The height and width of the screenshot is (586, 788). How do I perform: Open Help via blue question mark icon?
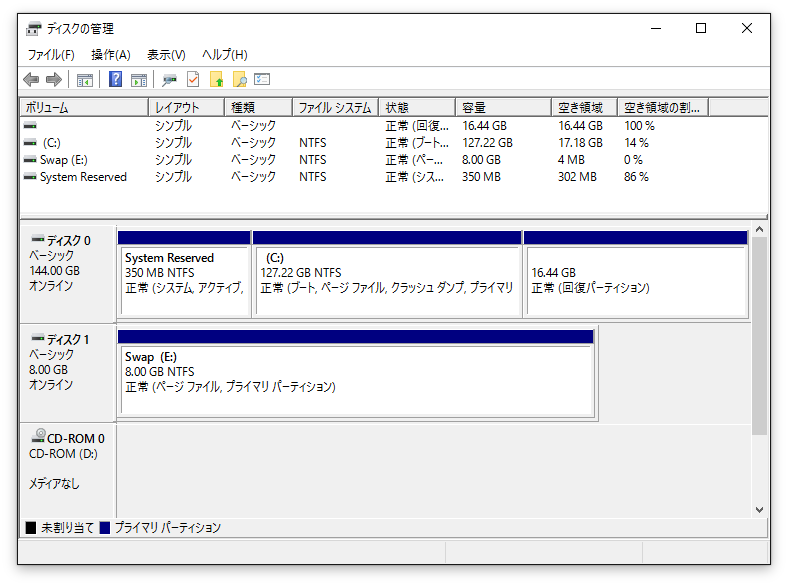pyautogui.click(x=116, y=79)
